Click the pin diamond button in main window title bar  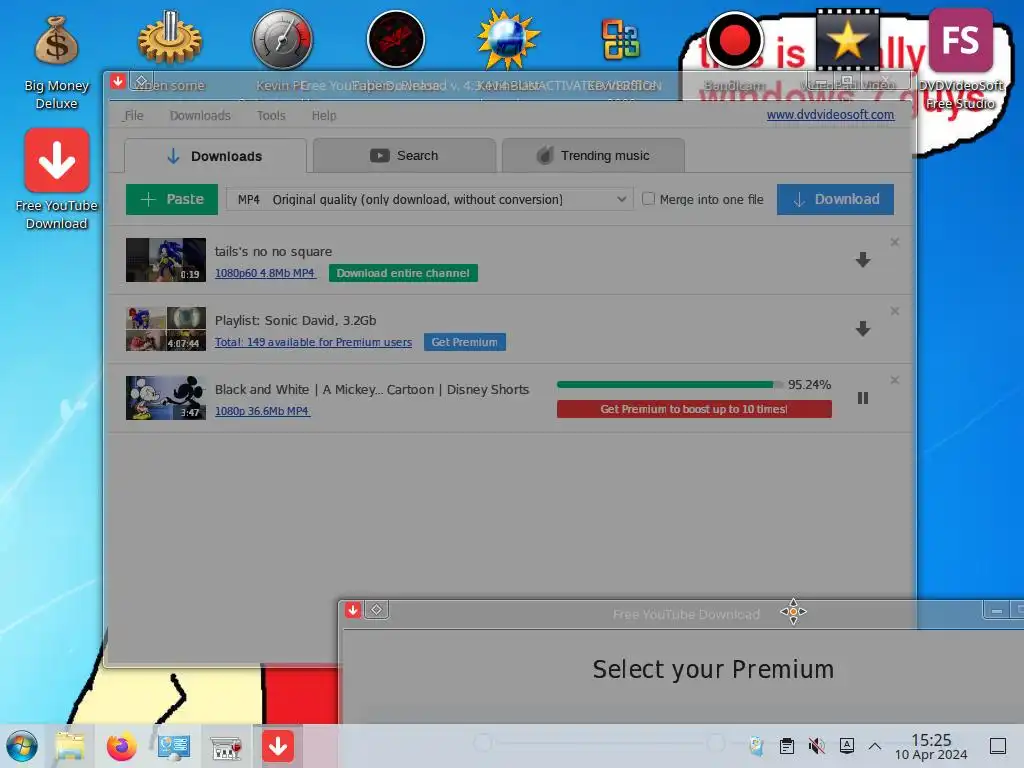point(141,82)
